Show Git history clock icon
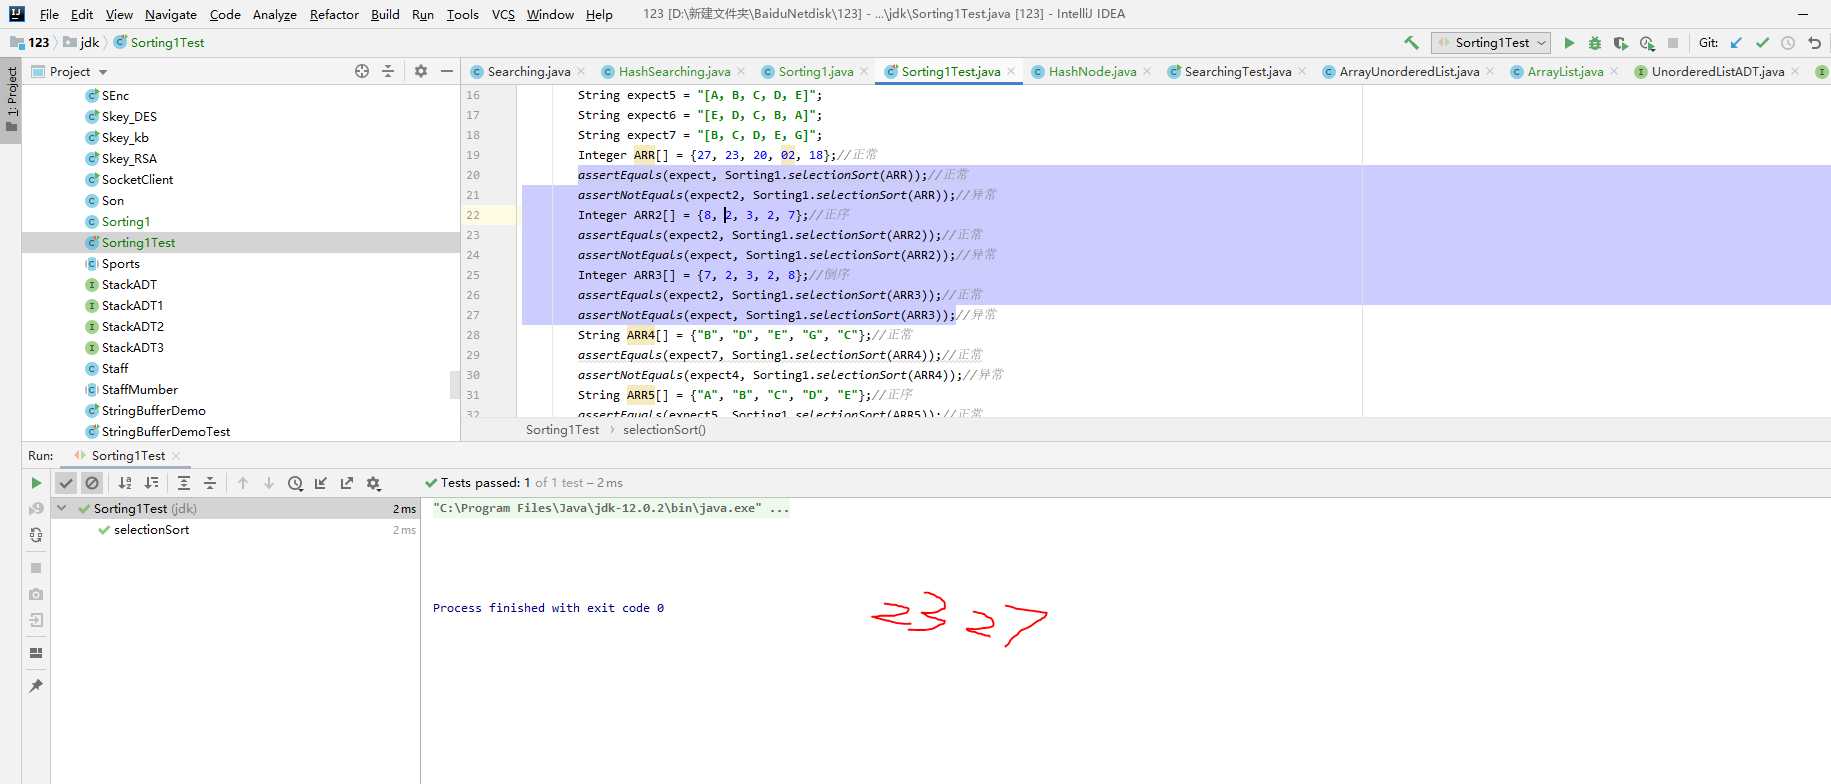The width and height of the screenshot is (1831, 784). pos(1788,43)
